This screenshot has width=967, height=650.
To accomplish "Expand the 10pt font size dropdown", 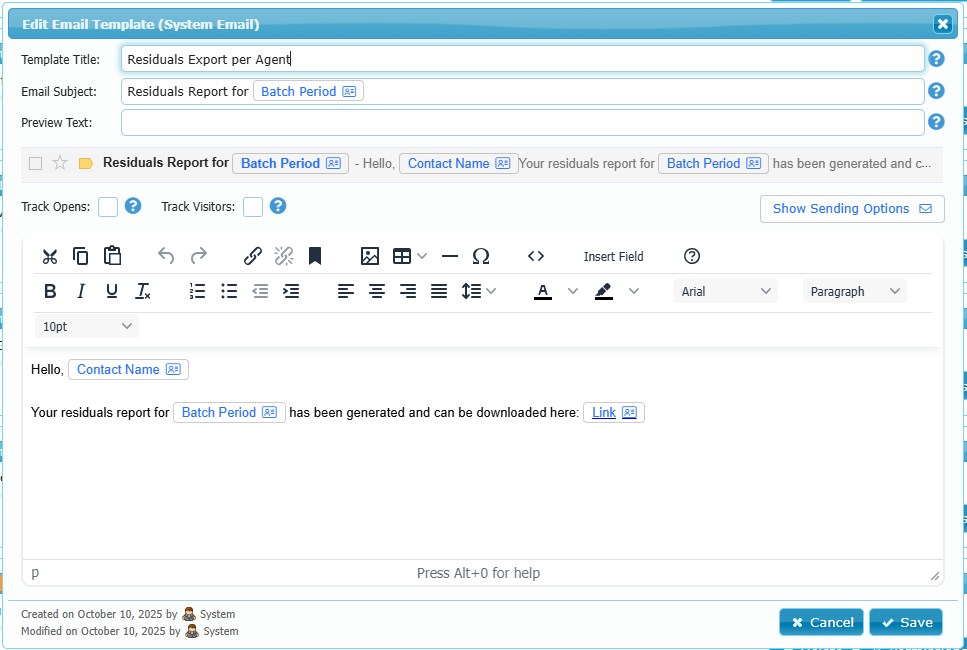I will [87, 326].
